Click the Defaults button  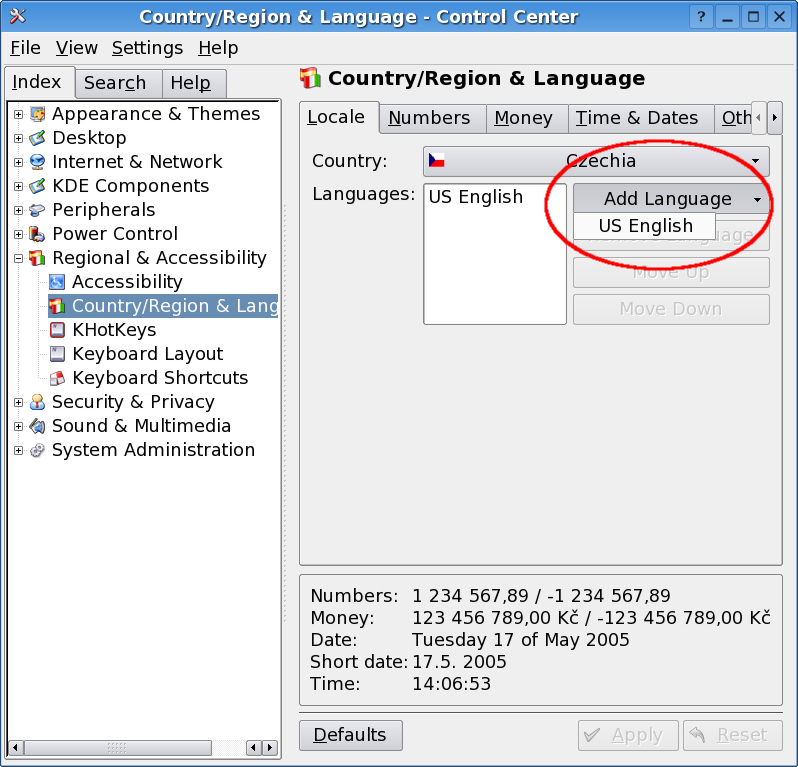tap(351, 735)
